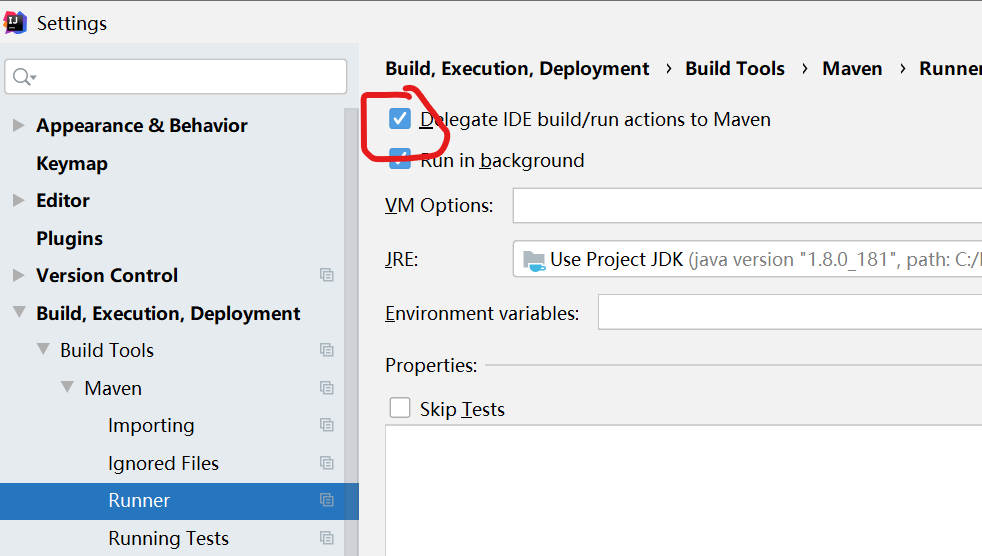The image size is (982, 556).
Task: Click the VM Options text field
Action: pos(747,206)
